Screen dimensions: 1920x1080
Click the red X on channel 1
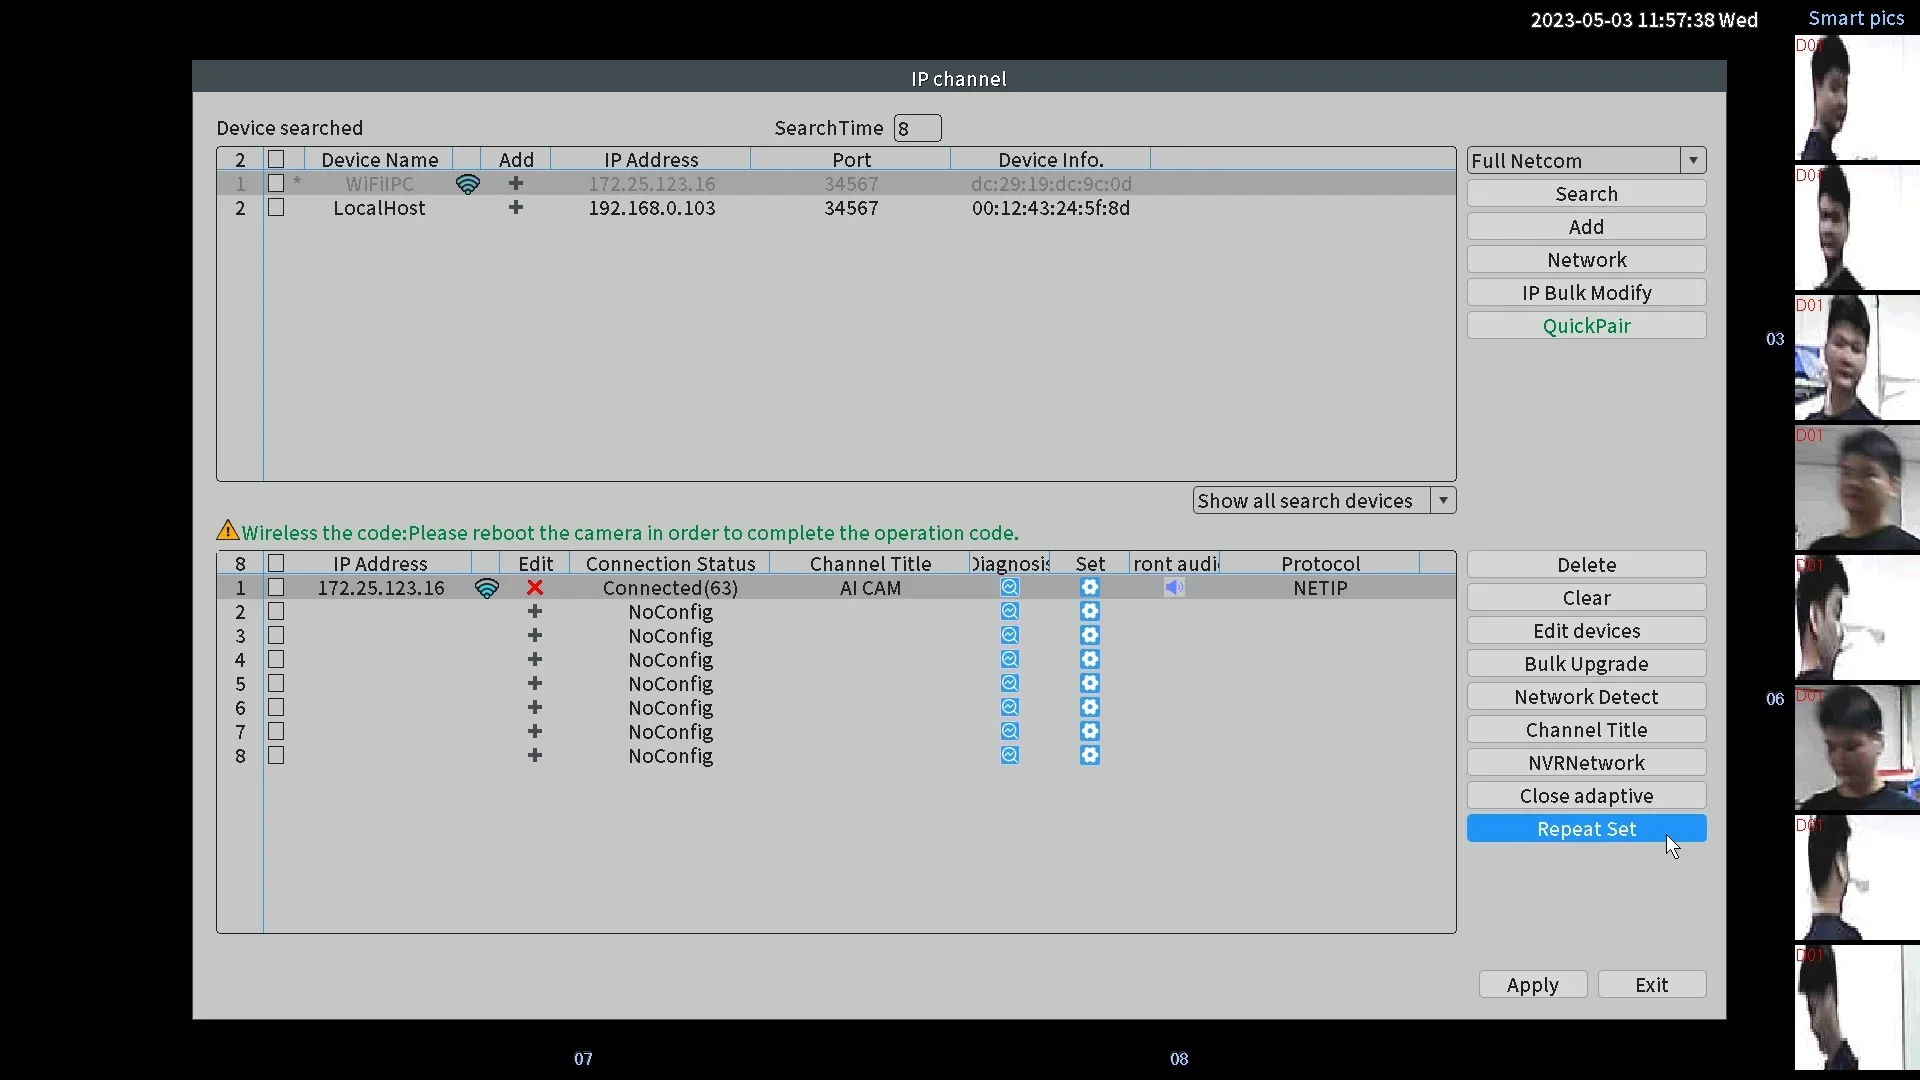pos(535,588)
